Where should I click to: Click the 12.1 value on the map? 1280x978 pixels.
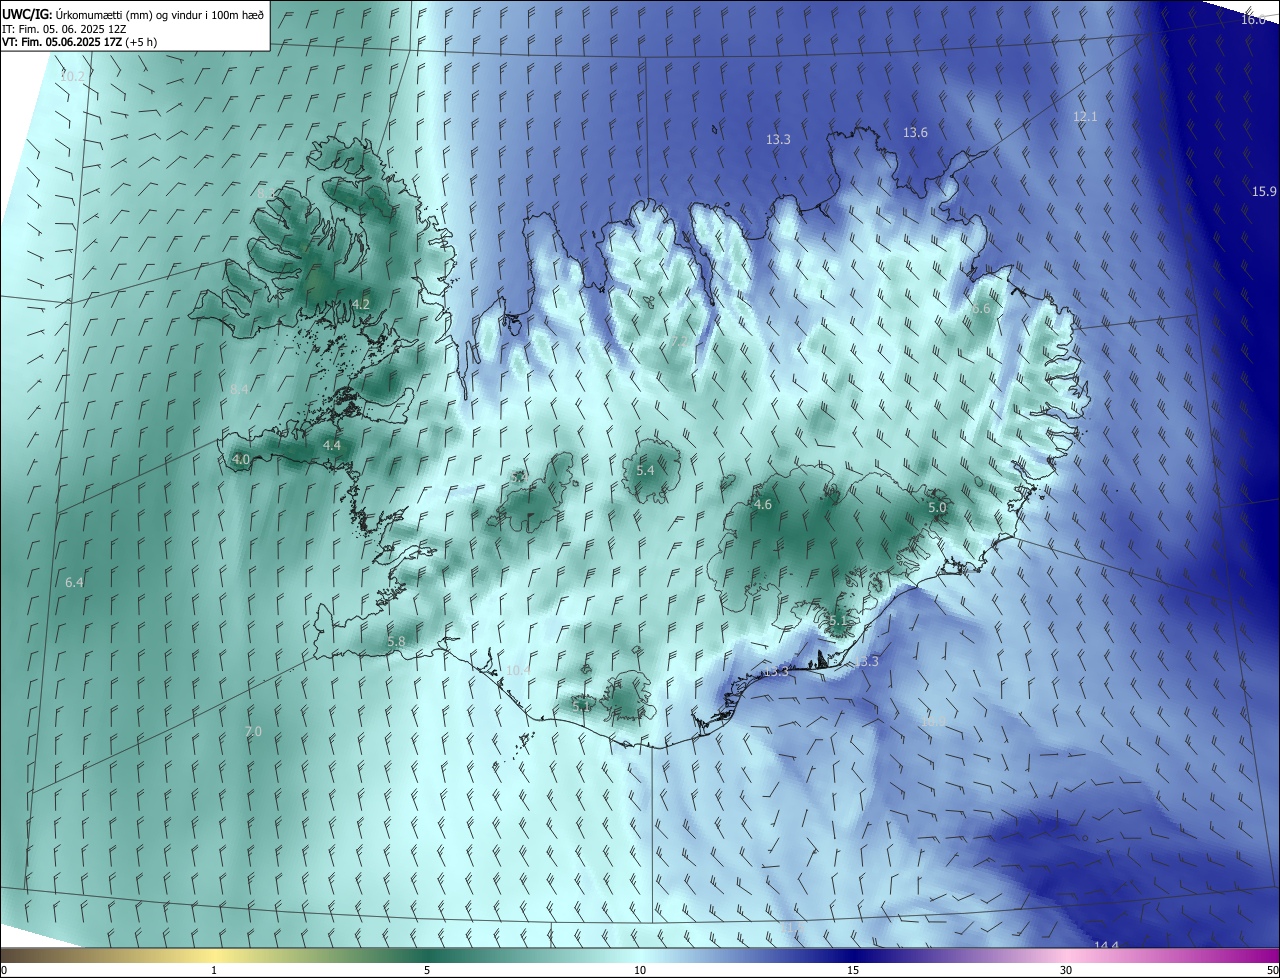tap(1085, 117)
